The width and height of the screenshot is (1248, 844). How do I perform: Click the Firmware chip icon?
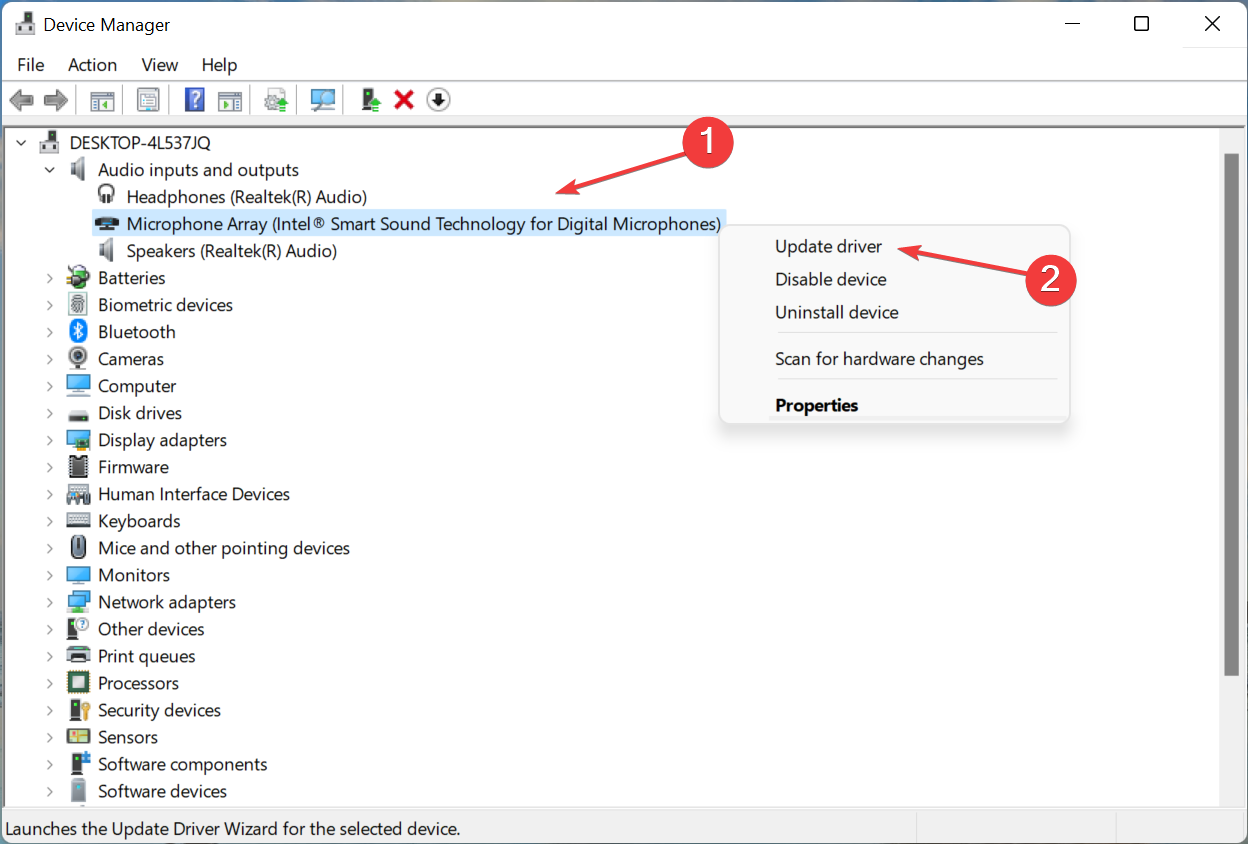click(78, 467)
